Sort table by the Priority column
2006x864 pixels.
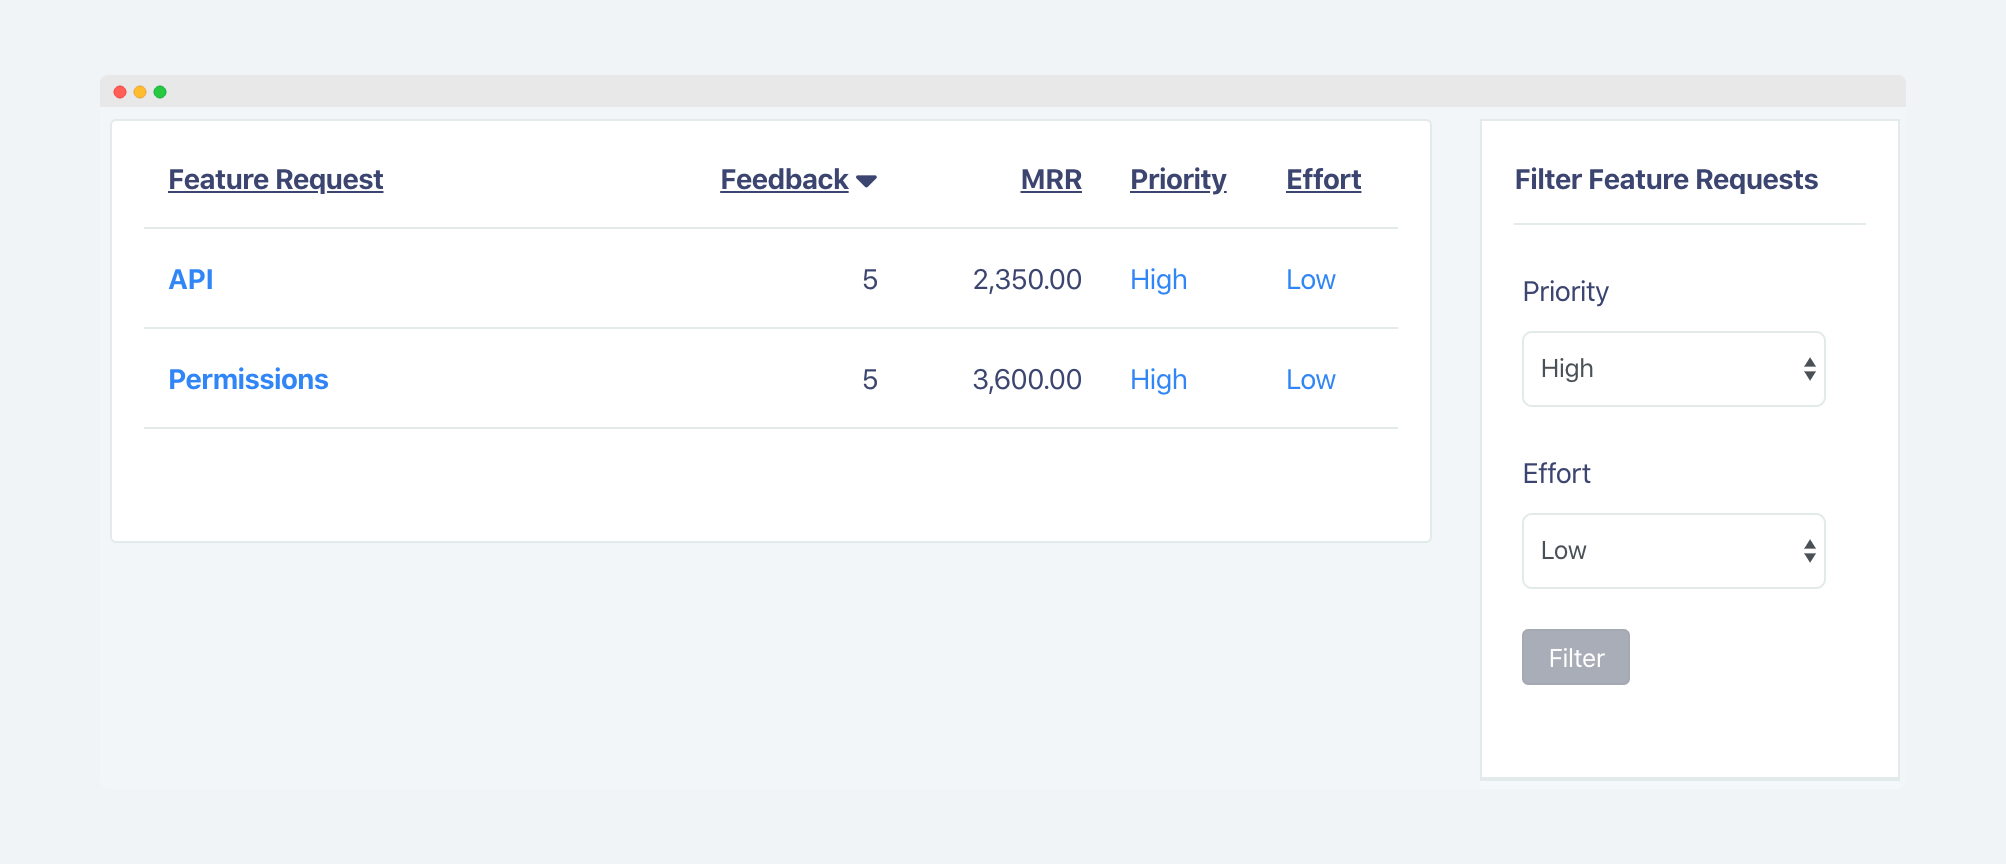coord(1178,180)
